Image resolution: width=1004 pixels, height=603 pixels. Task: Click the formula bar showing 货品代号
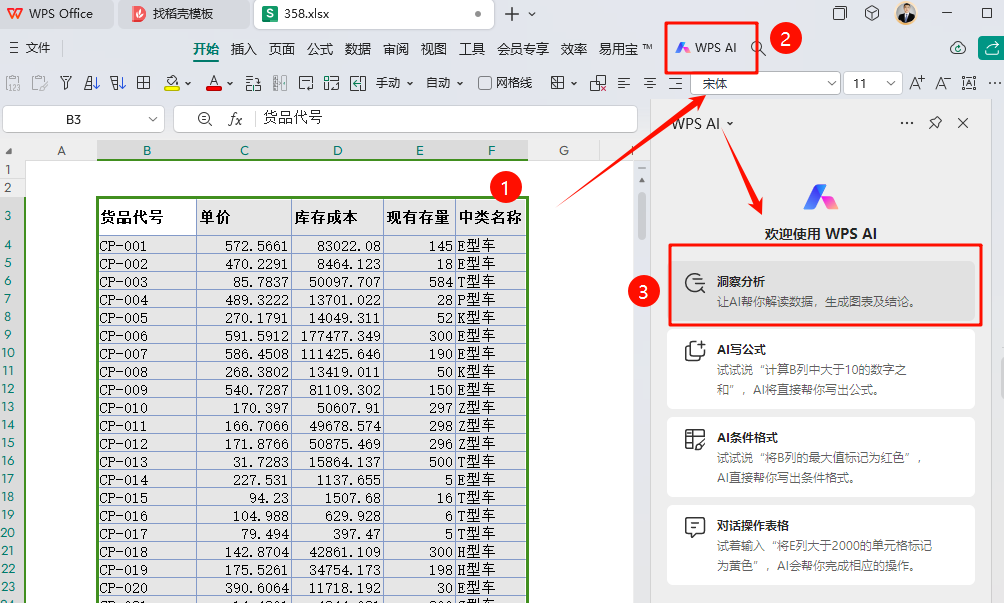(447, 119)
